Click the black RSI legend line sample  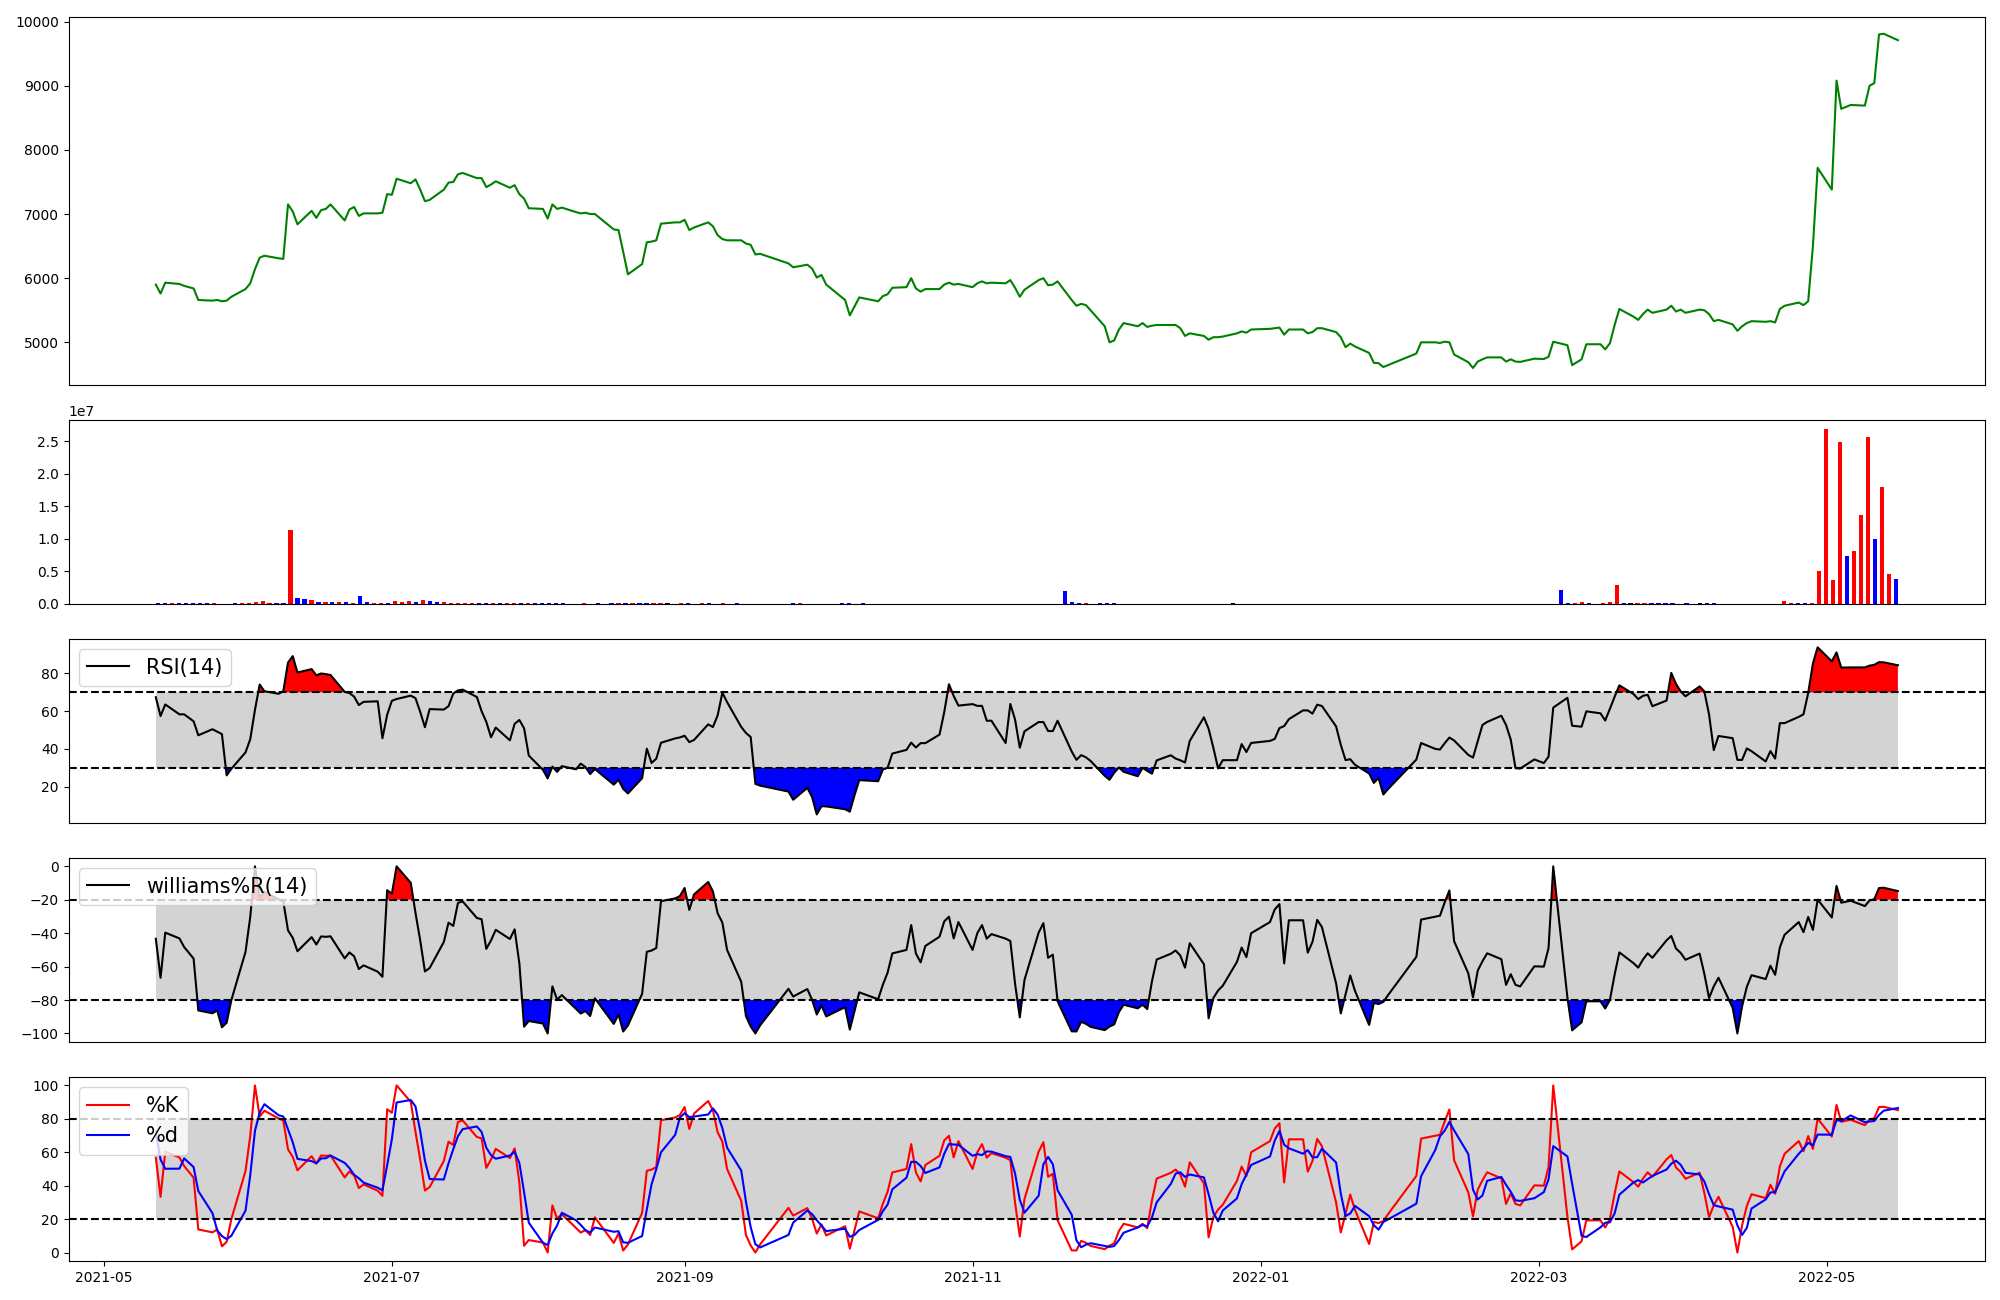[x=108, y=667]
